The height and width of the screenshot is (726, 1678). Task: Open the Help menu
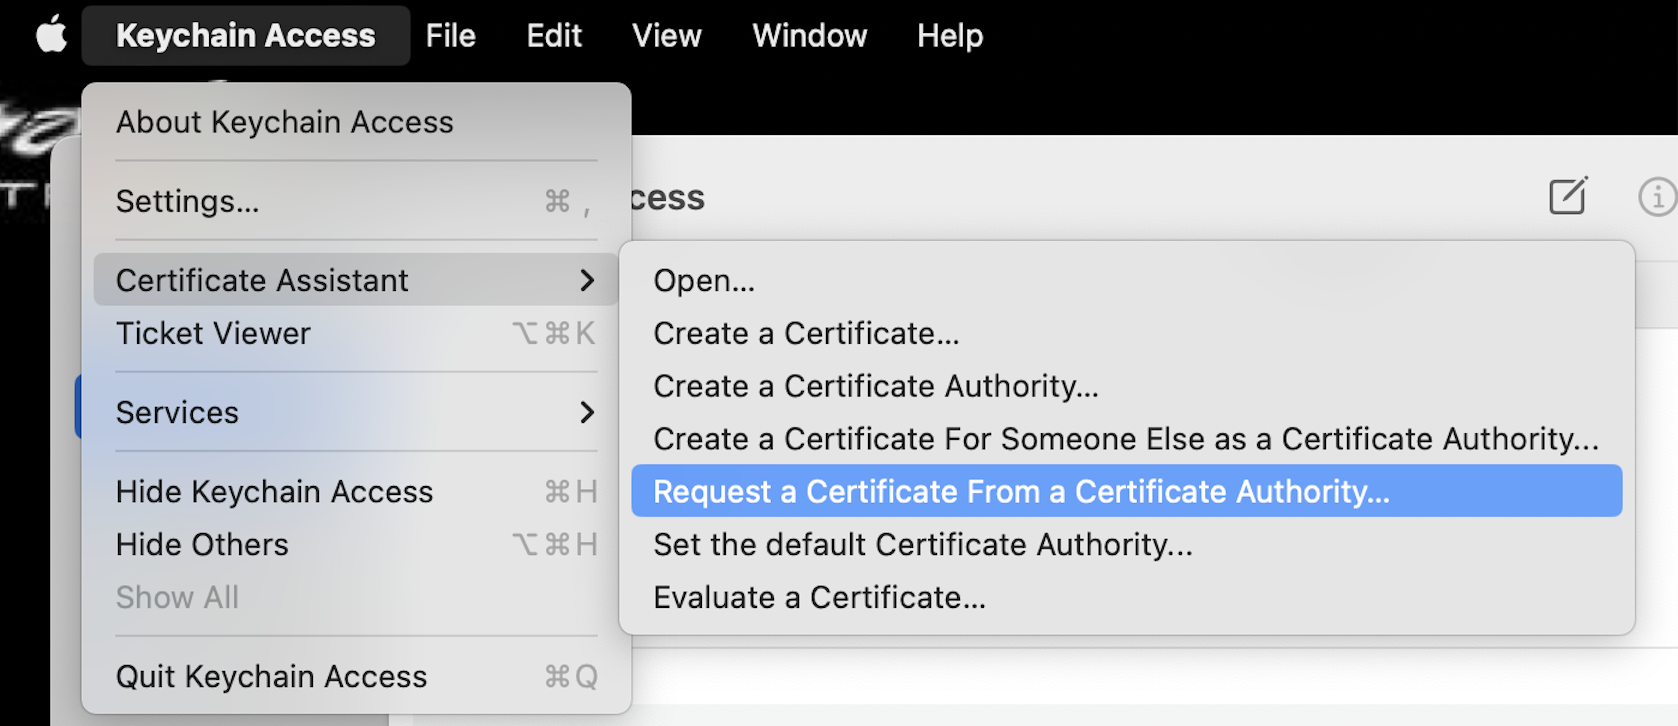[x=949, y=35]
